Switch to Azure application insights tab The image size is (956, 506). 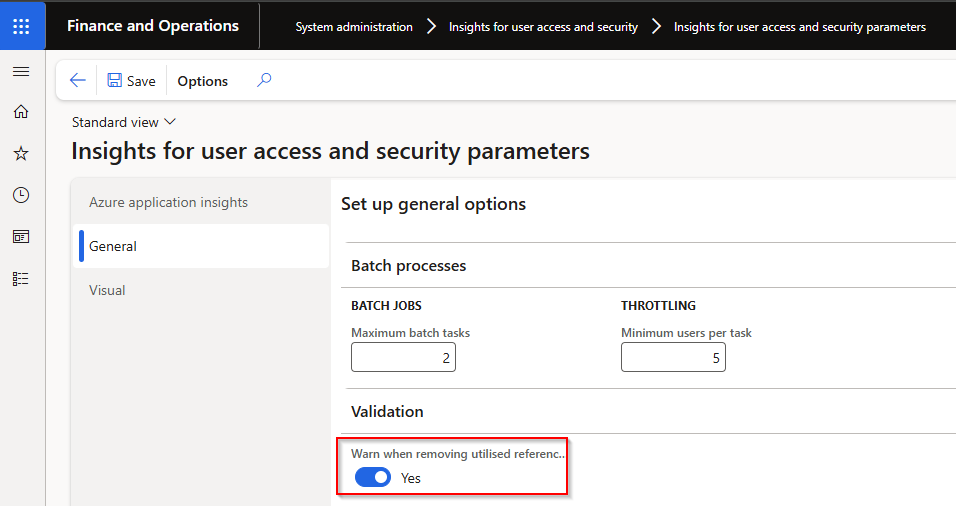tap(168, 202)
